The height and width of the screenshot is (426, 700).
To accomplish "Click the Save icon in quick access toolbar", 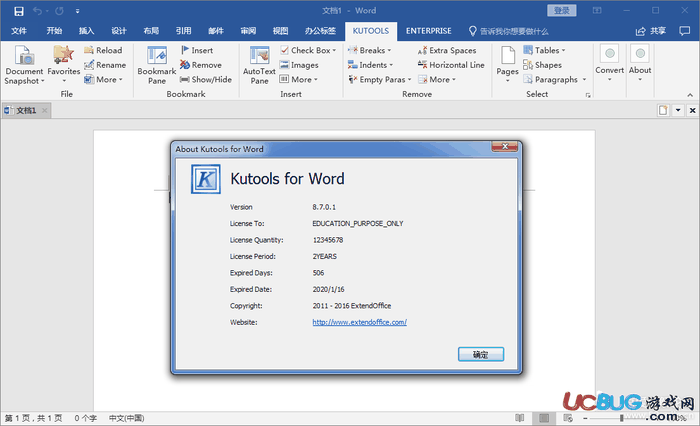I will click(19, 11).
